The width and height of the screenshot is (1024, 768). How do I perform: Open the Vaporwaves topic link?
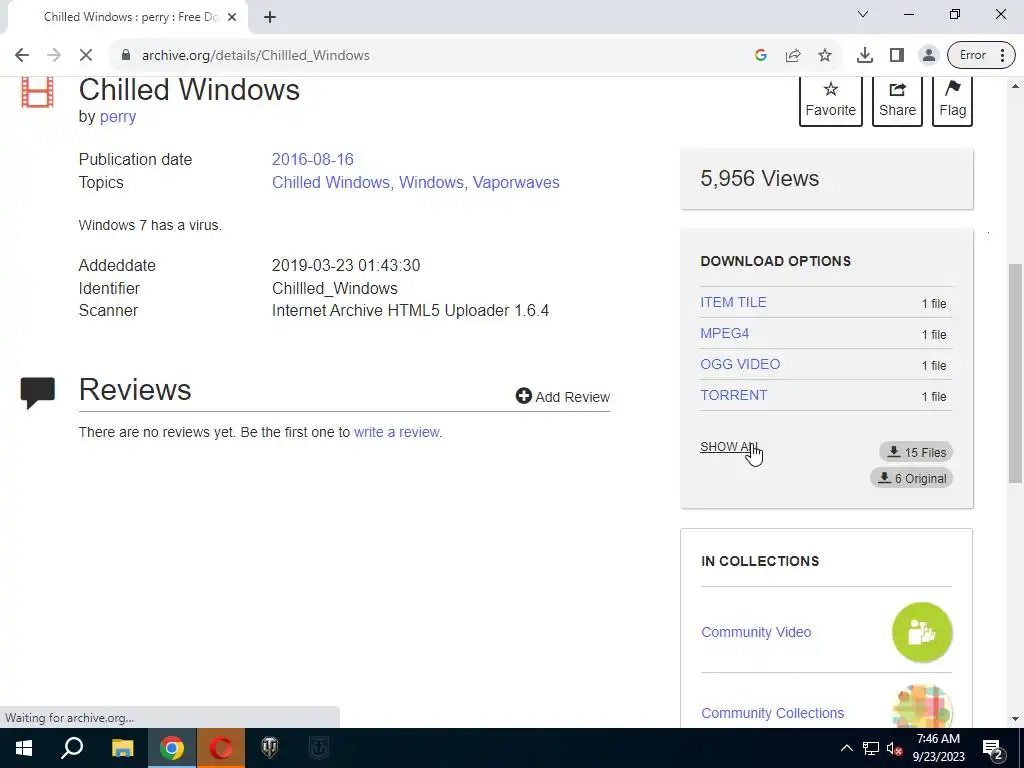[516, 182]
